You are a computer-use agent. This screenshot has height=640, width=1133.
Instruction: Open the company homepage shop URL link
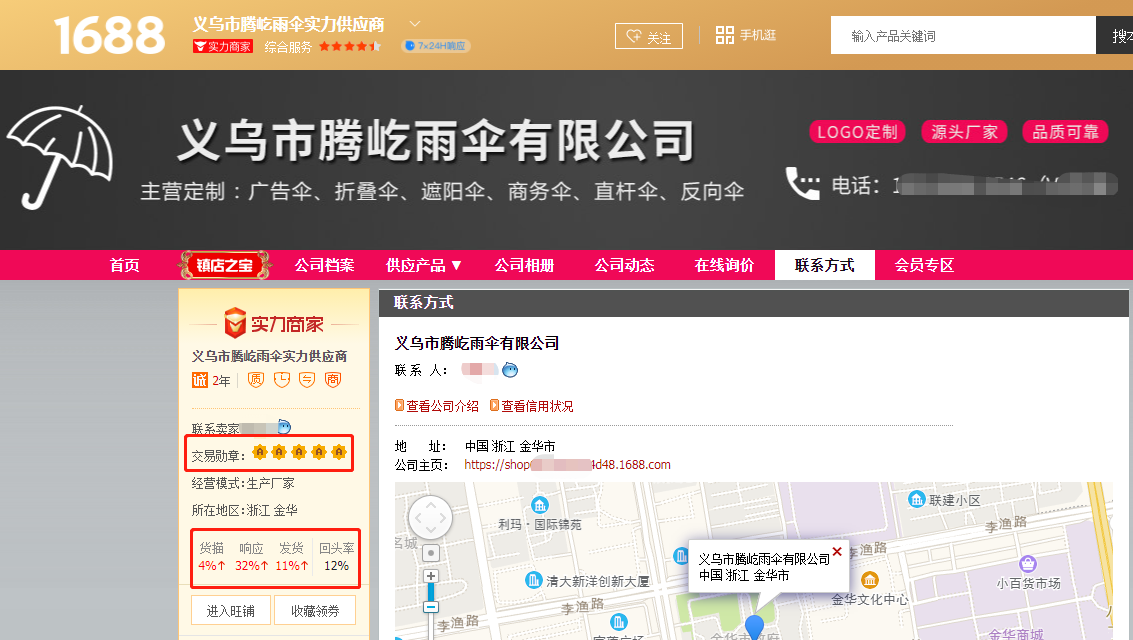click(x=567, y=464)
